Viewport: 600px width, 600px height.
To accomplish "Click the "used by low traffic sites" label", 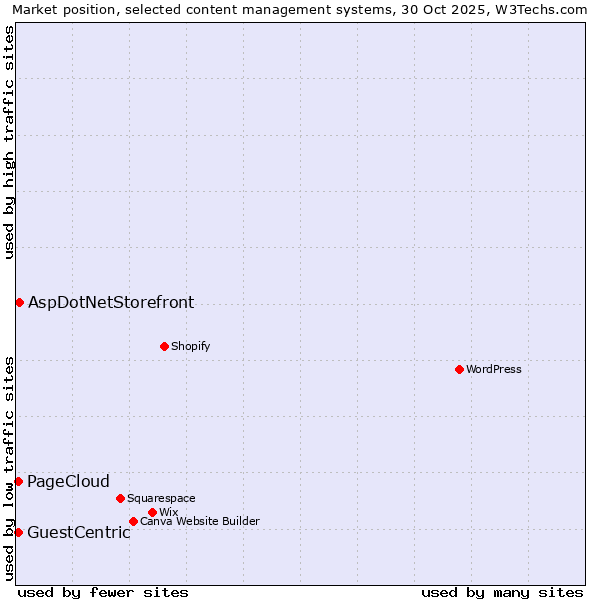I will click(9, 467).
